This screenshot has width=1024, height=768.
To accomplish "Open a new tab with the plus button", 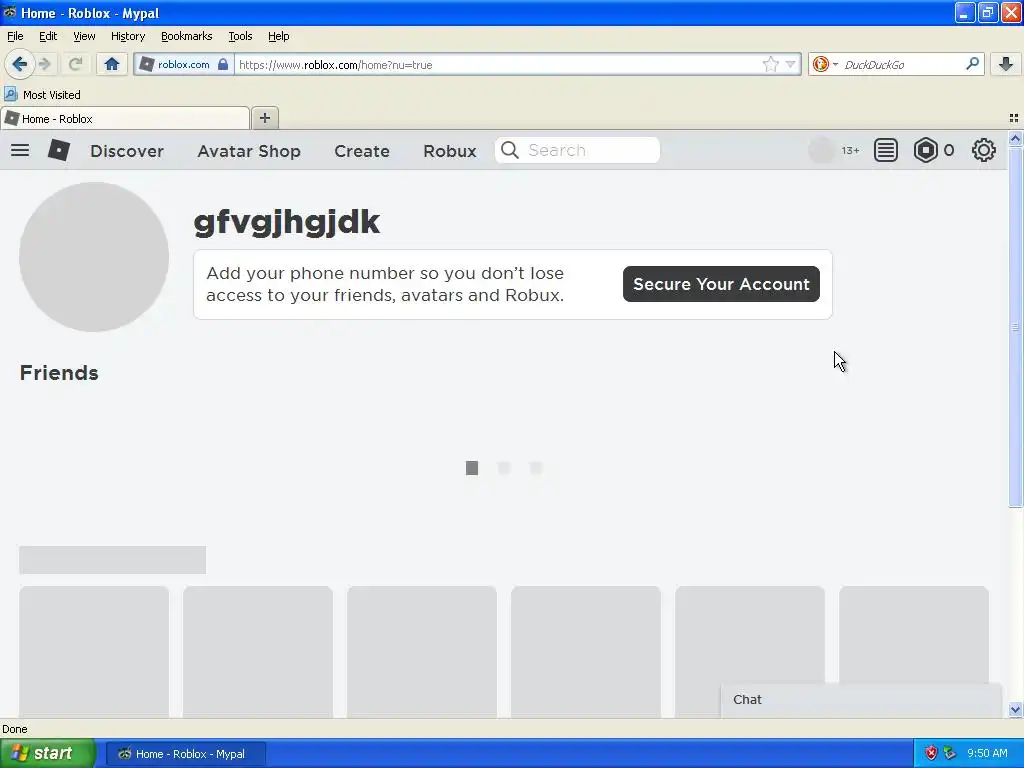I will (264, 118).
